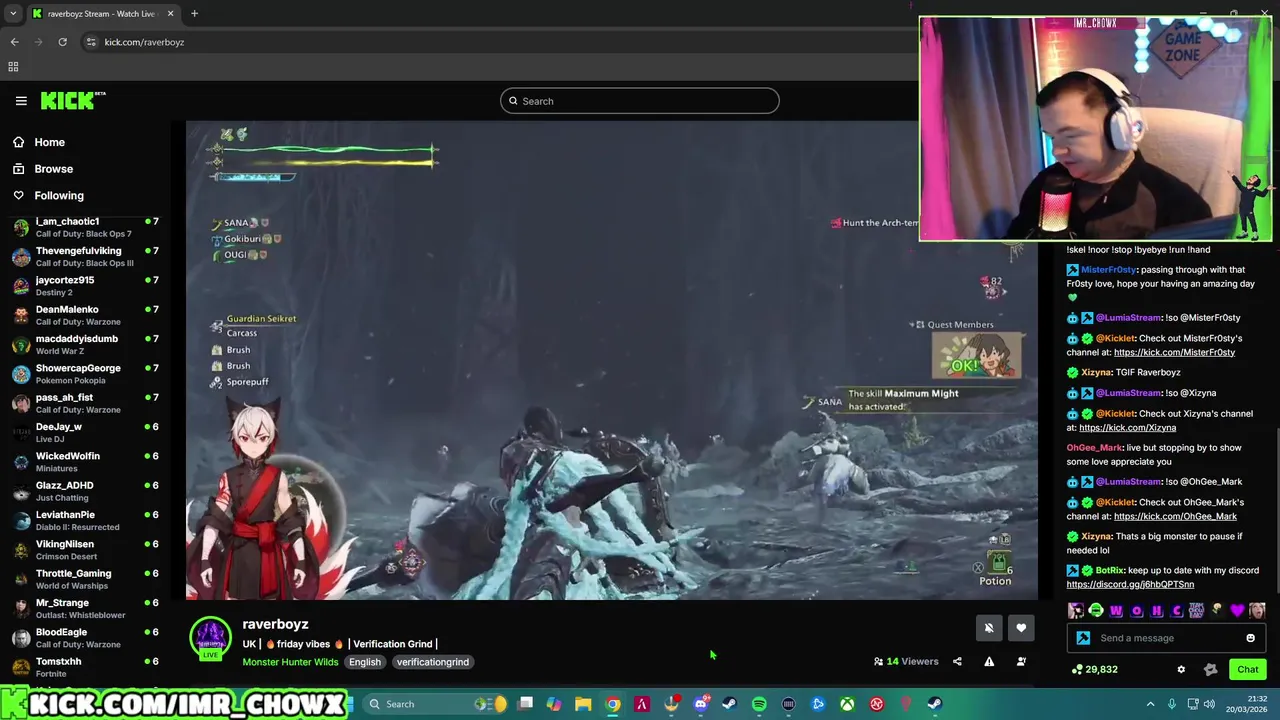Insert the purple C emote
Image resolution: width=1280 pixels, height=720 pixels.
coord(1177,610)
